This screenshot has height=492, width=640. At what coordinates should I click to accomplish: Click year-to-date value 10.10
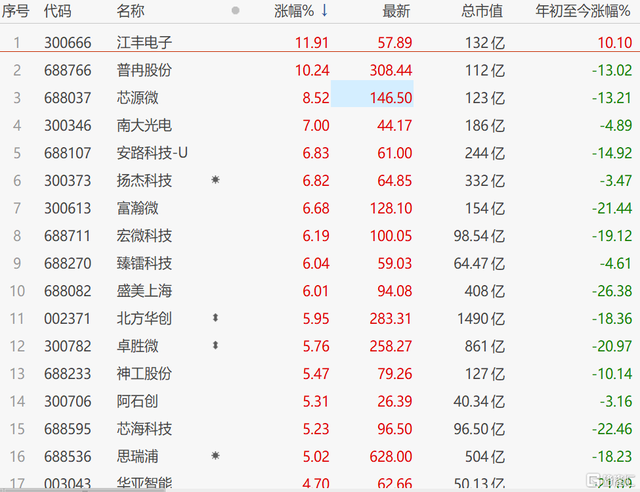pyautogui.click(x=615, y=43)
